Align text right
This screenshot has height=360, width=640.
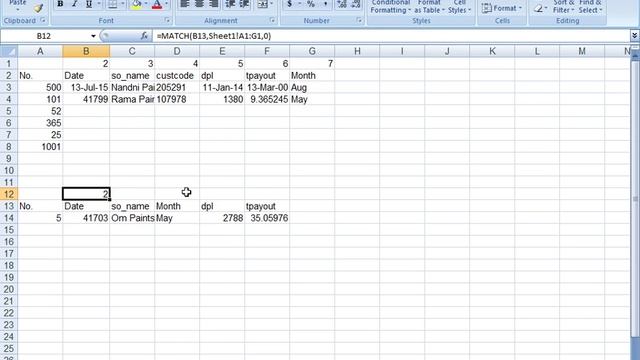[x=213, y=4]
